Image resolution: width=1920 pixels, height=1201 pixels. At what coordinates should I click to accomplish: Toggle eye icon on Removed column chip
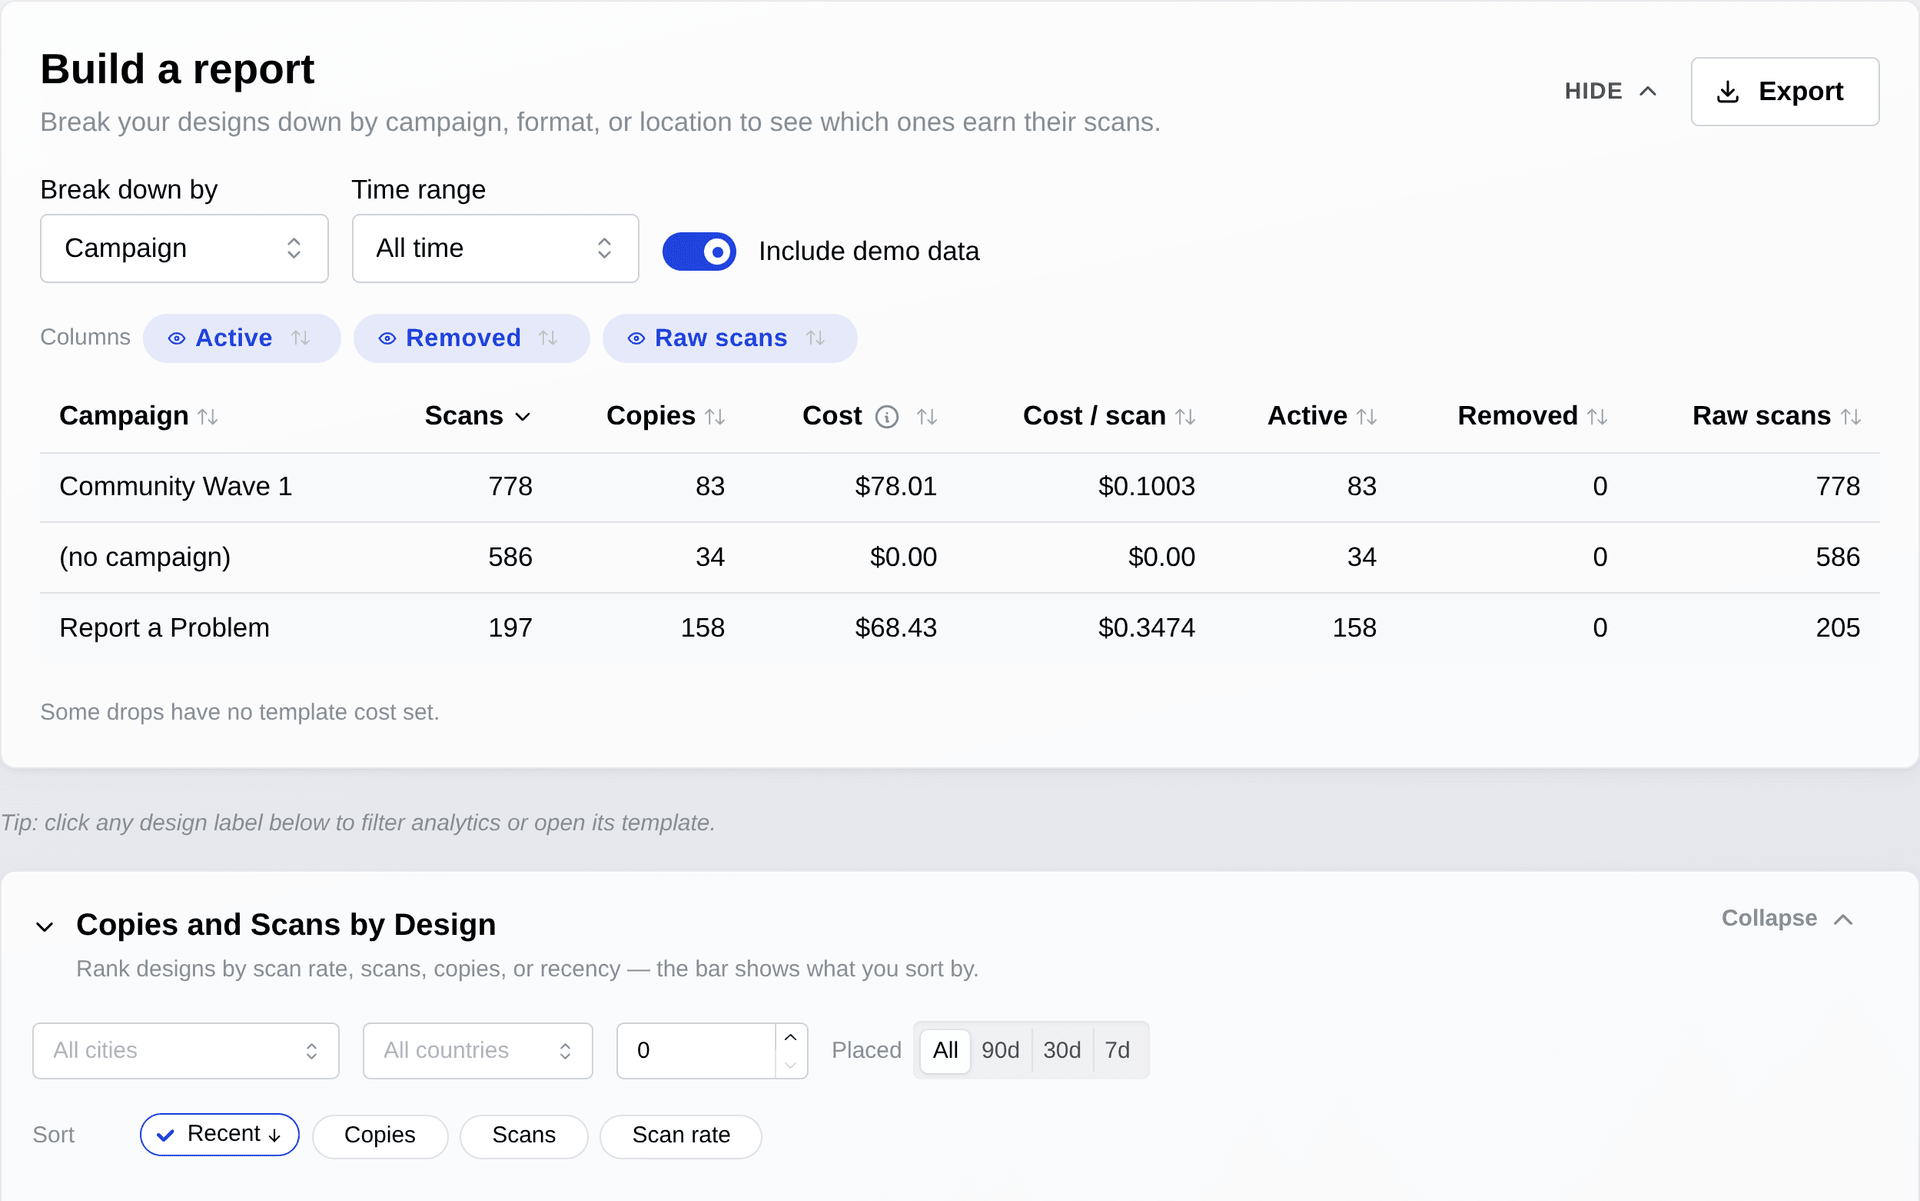[x=387, y=339]
